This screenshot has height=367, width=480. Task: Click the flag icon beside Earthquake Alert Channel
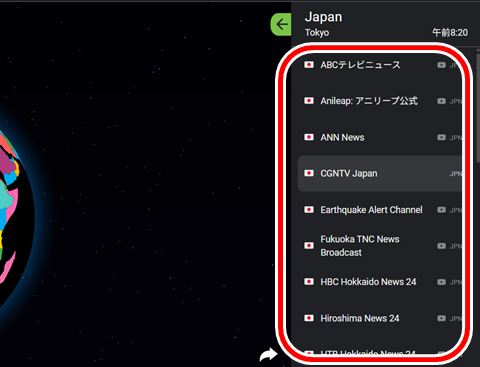click(x=309, y=210)
